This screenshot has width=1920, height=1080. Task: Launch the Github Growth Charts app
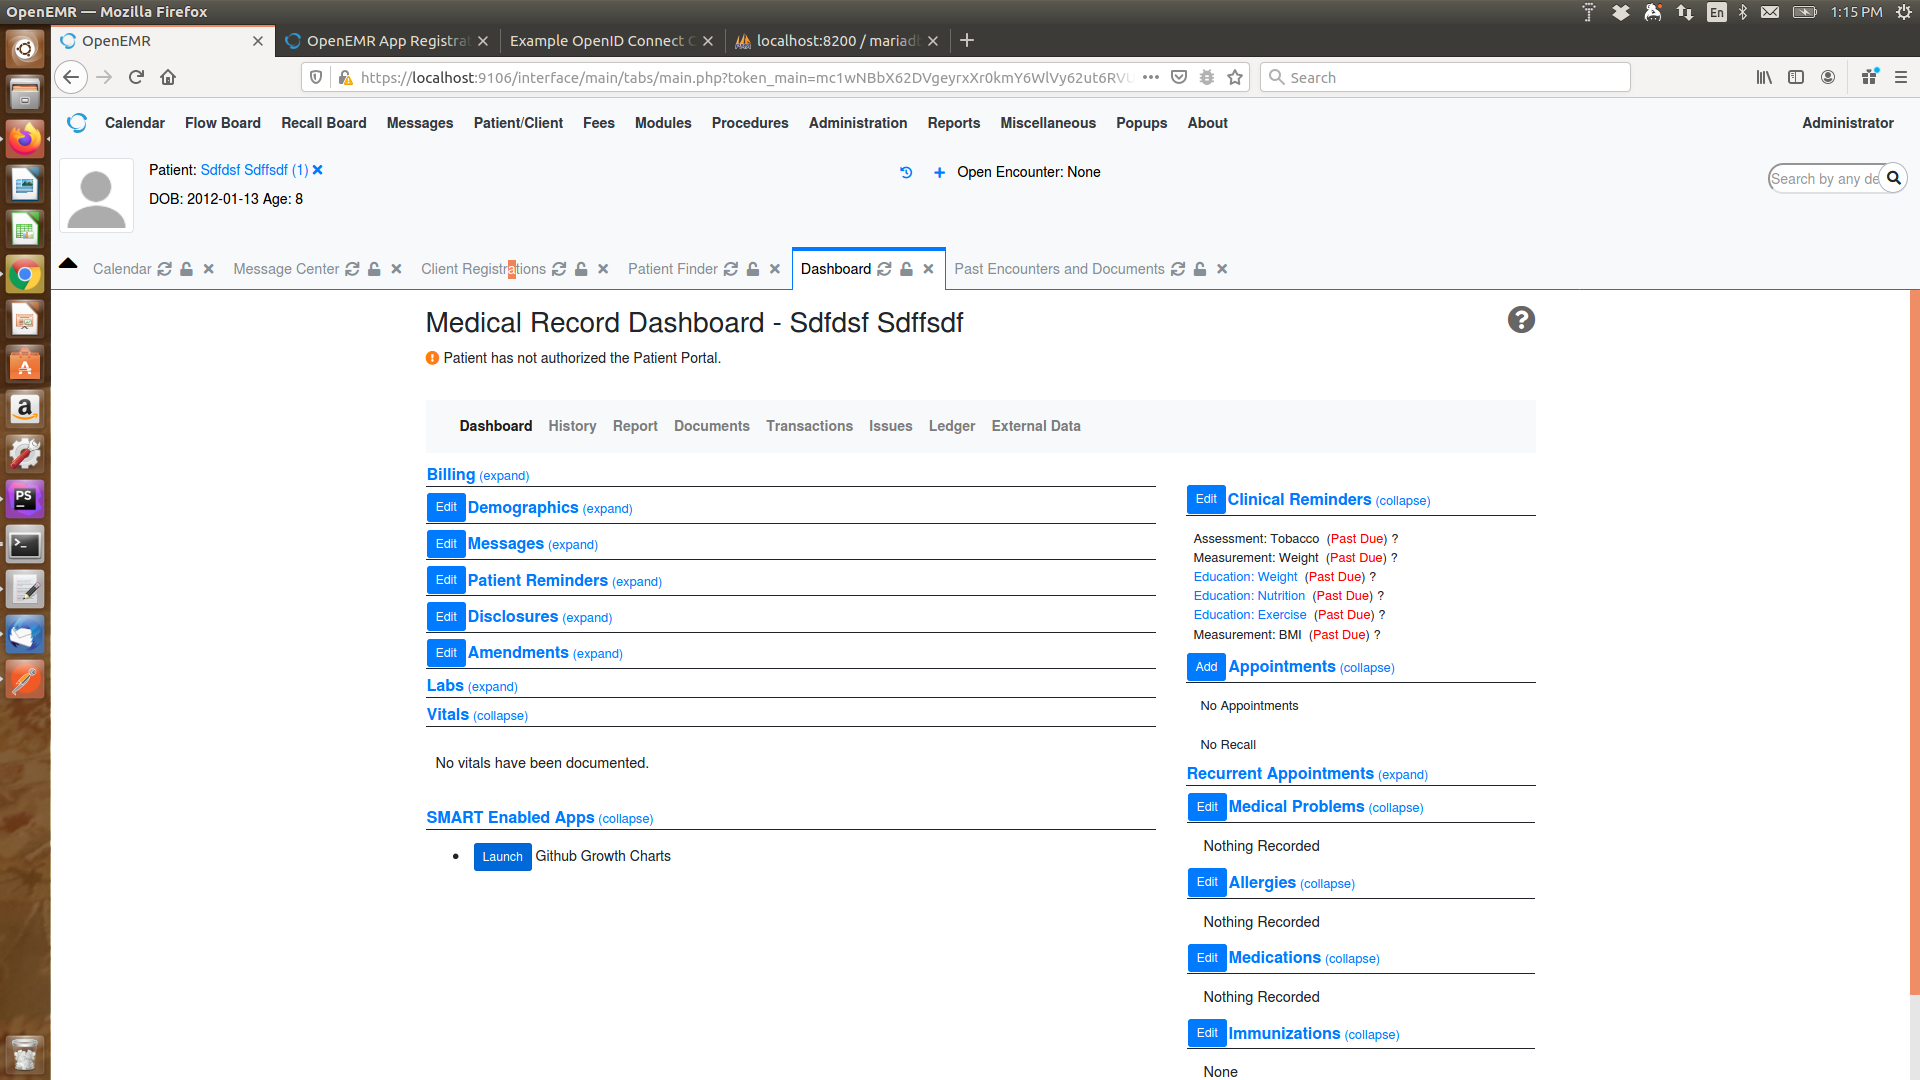coord(502,856)
